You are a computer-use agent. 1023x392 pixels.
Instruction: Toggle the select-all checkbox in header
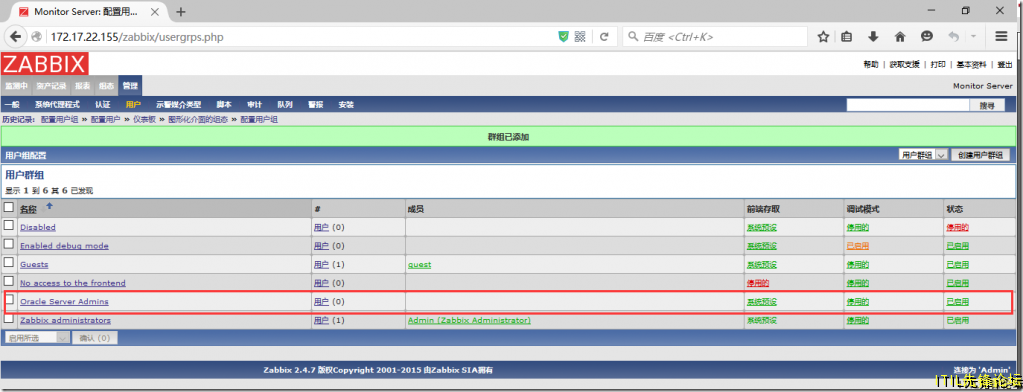click(x=9, y=207)
